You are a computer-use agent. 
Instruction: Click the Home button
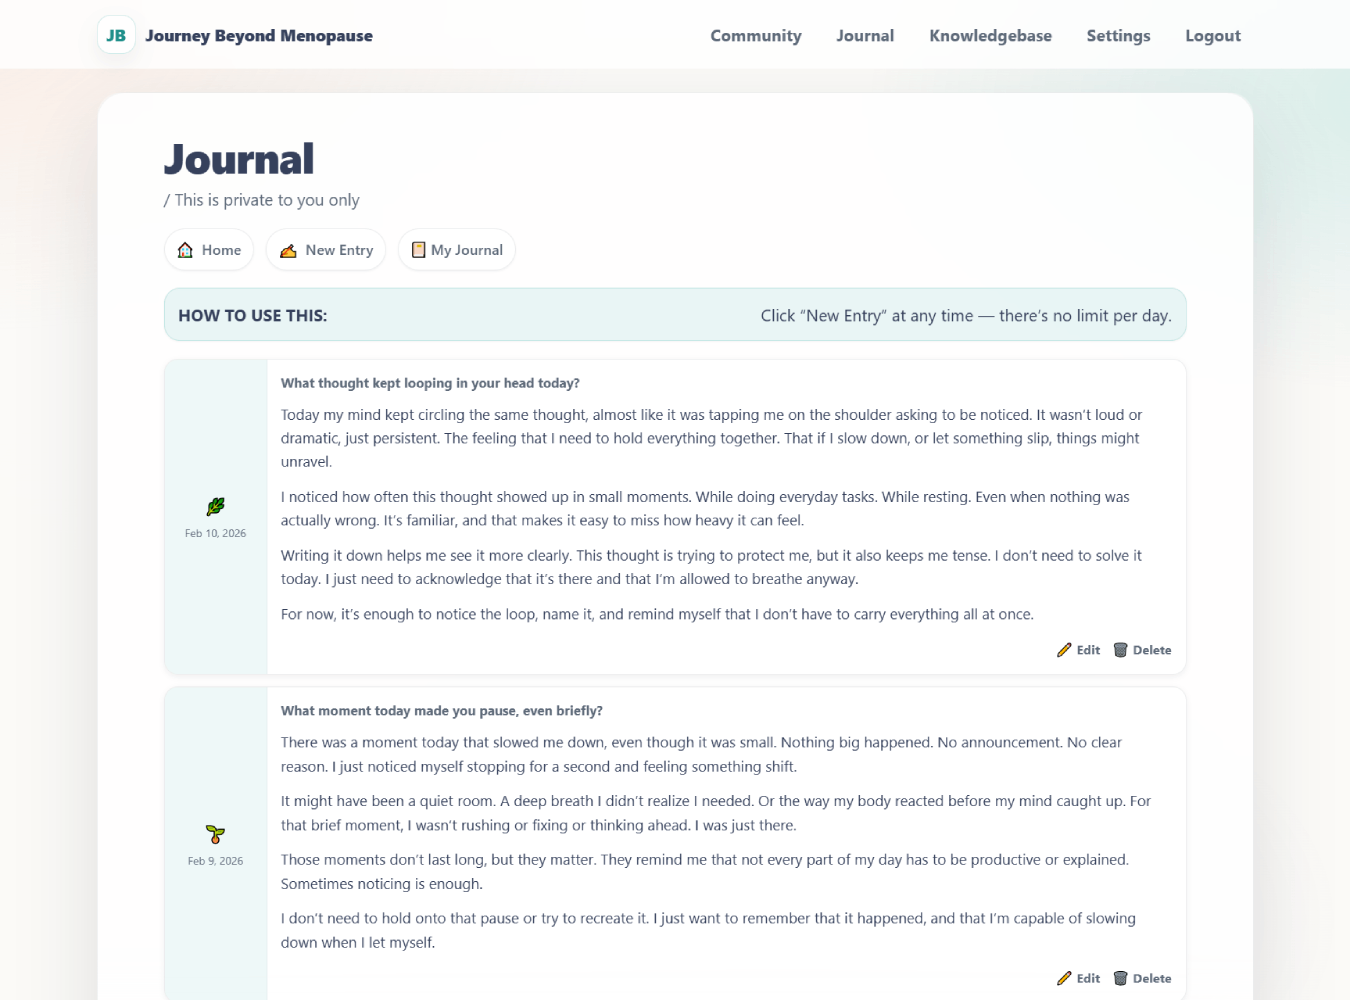tap(208, 249)
